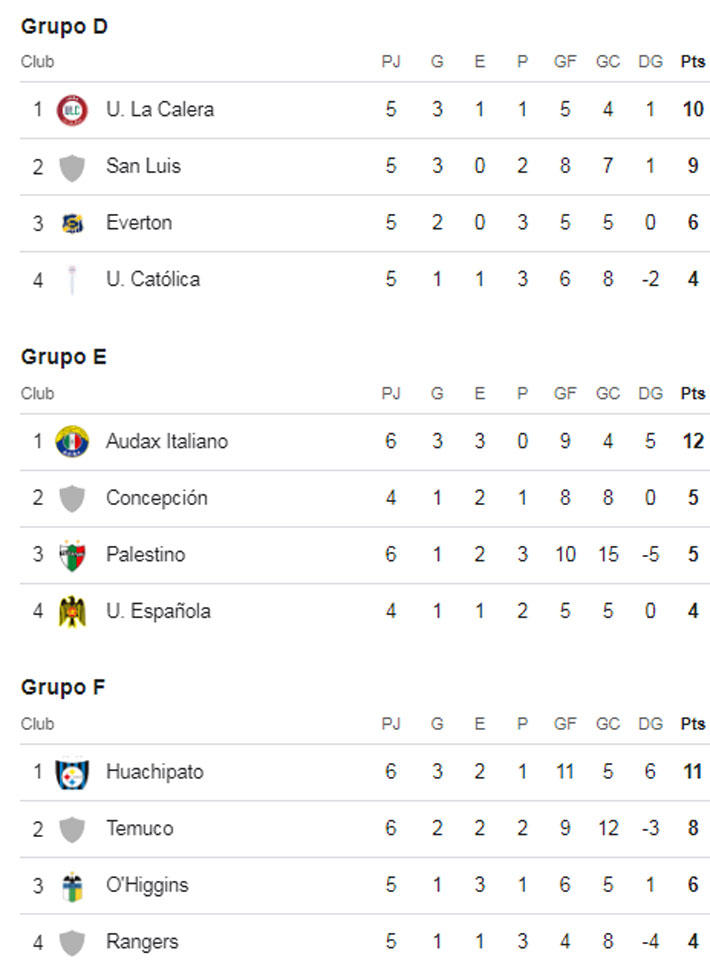
Task: Click the Huachipato club crest icon
Action: (72, 772)
